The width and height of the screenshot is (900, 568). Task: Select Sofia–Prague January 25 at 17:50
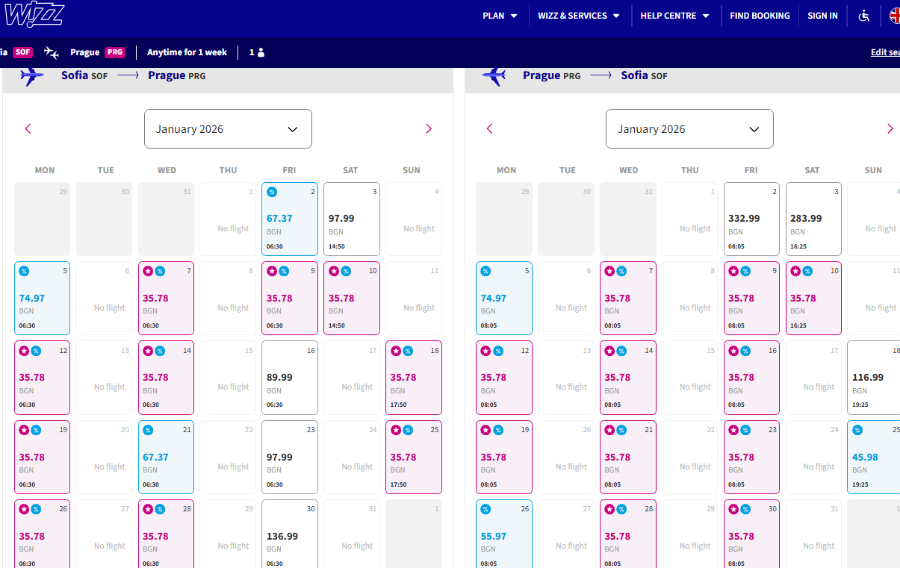[x=413, y=457]
